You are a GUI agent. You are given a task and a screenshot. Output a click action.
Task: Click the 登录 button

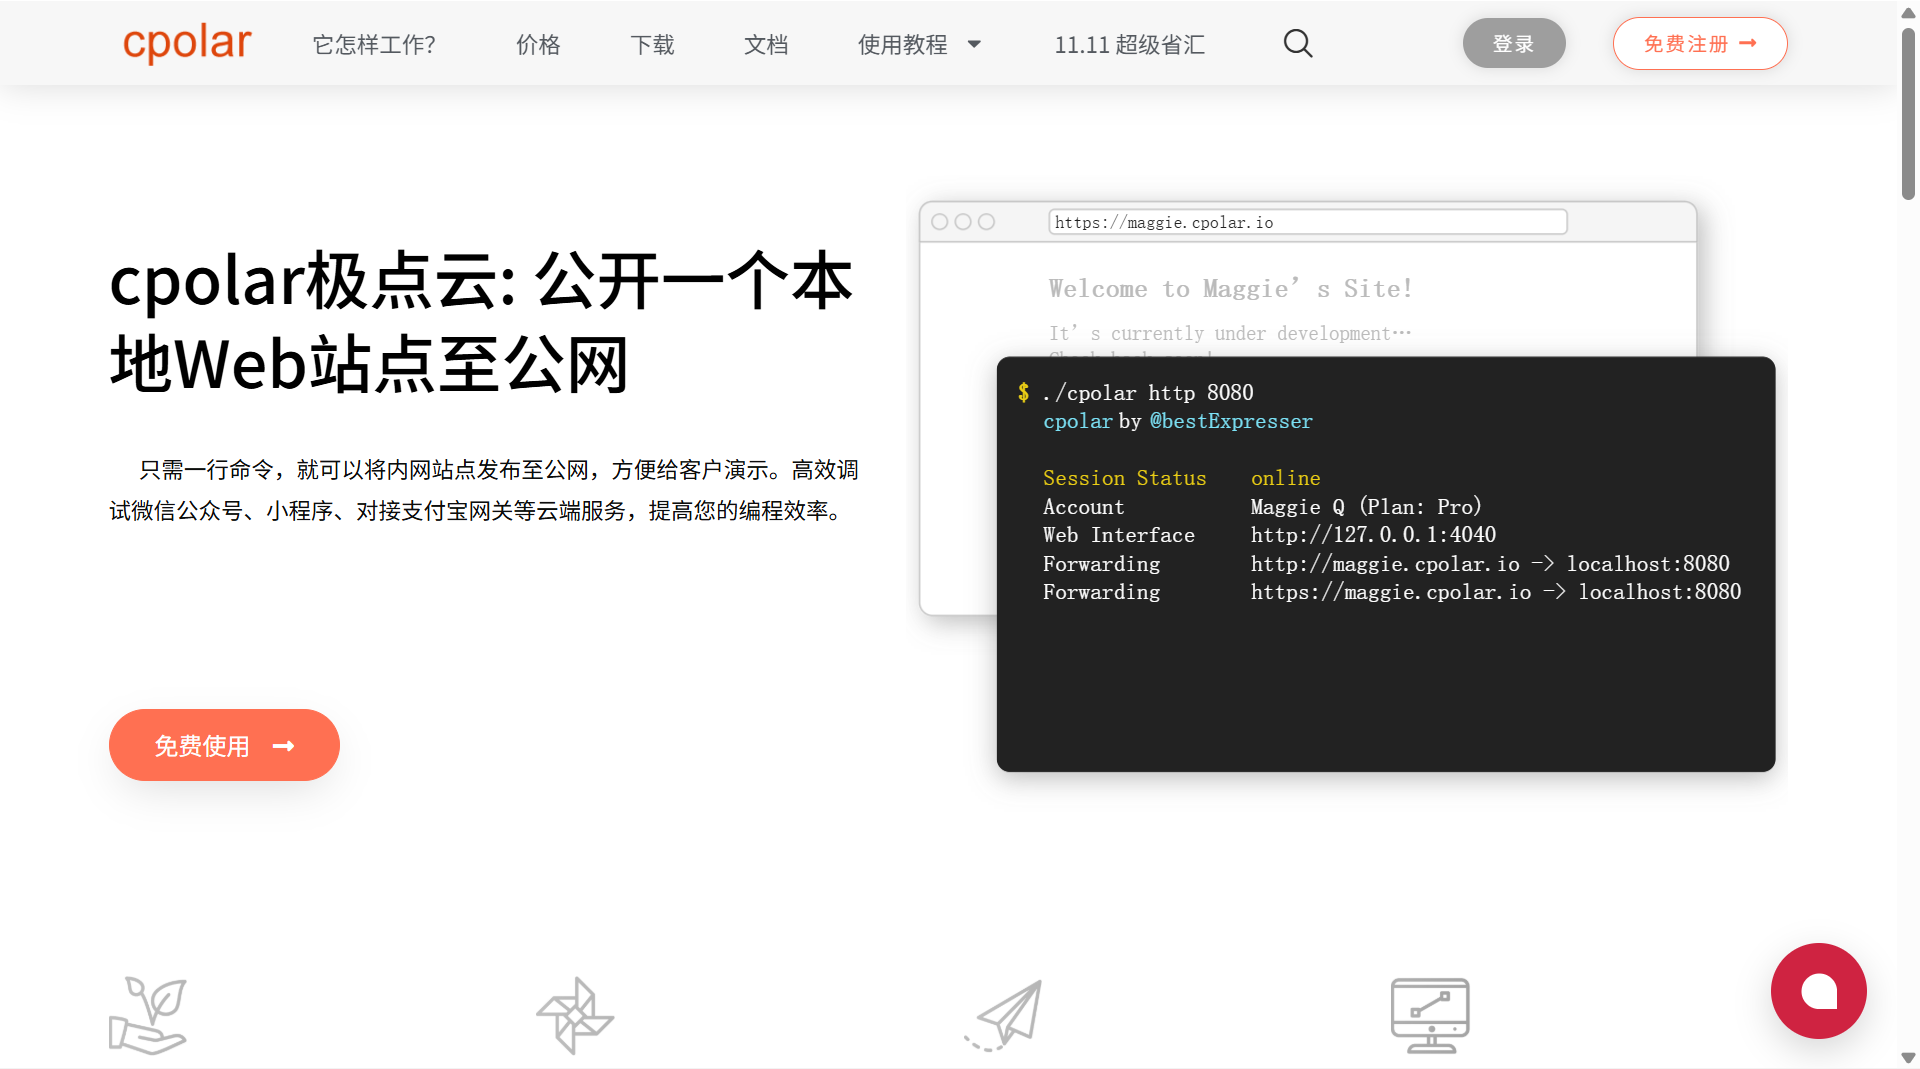click(1514, 43)
